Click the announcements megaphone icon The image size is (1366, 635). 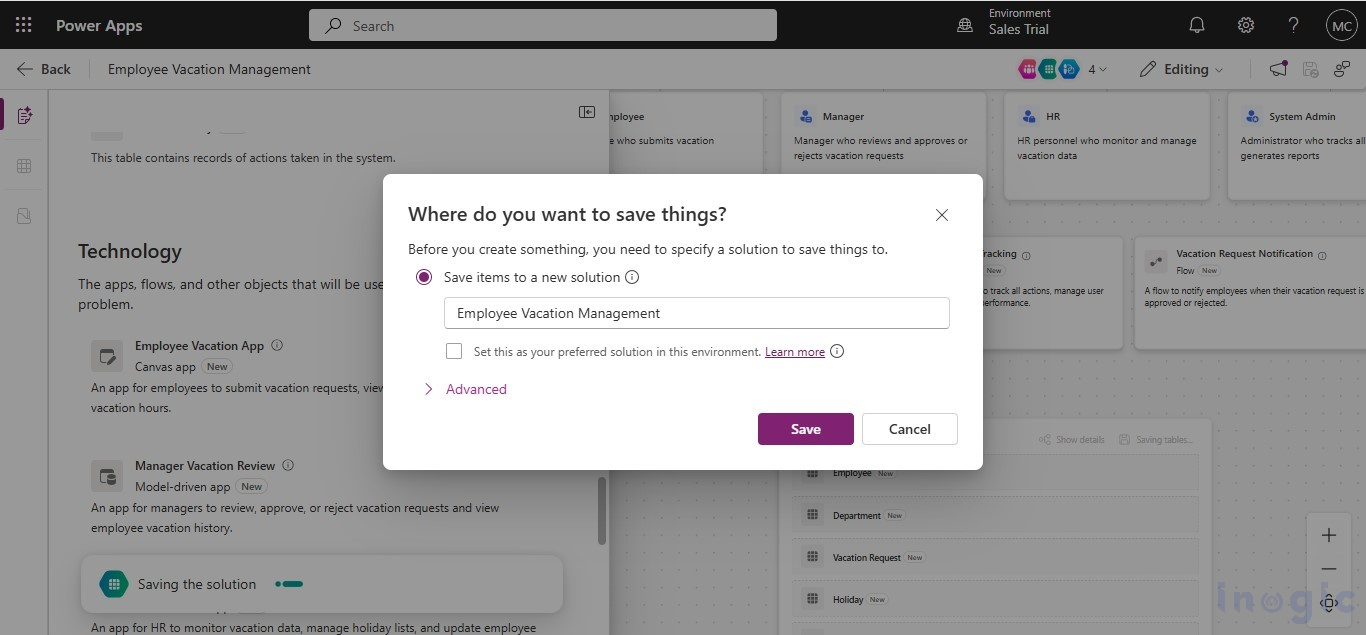(x=1278, y=69)
